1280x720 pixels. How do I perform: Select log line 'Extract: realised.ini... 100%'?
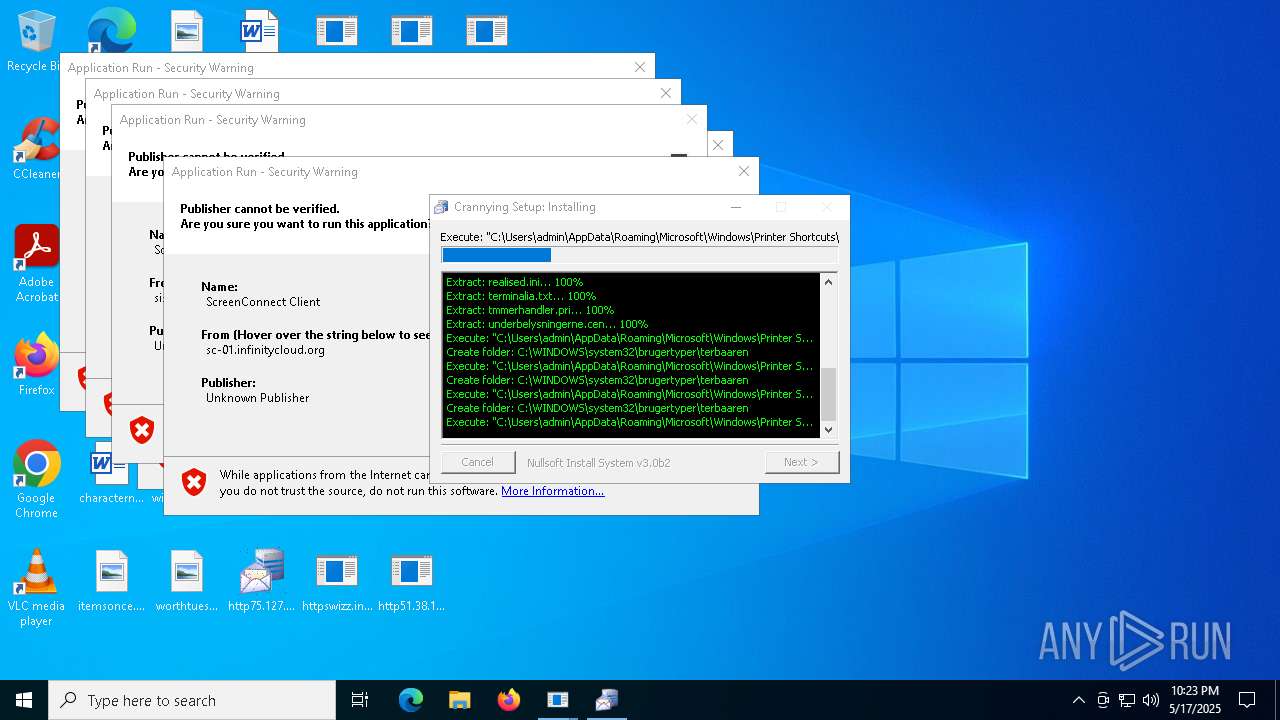514,282
